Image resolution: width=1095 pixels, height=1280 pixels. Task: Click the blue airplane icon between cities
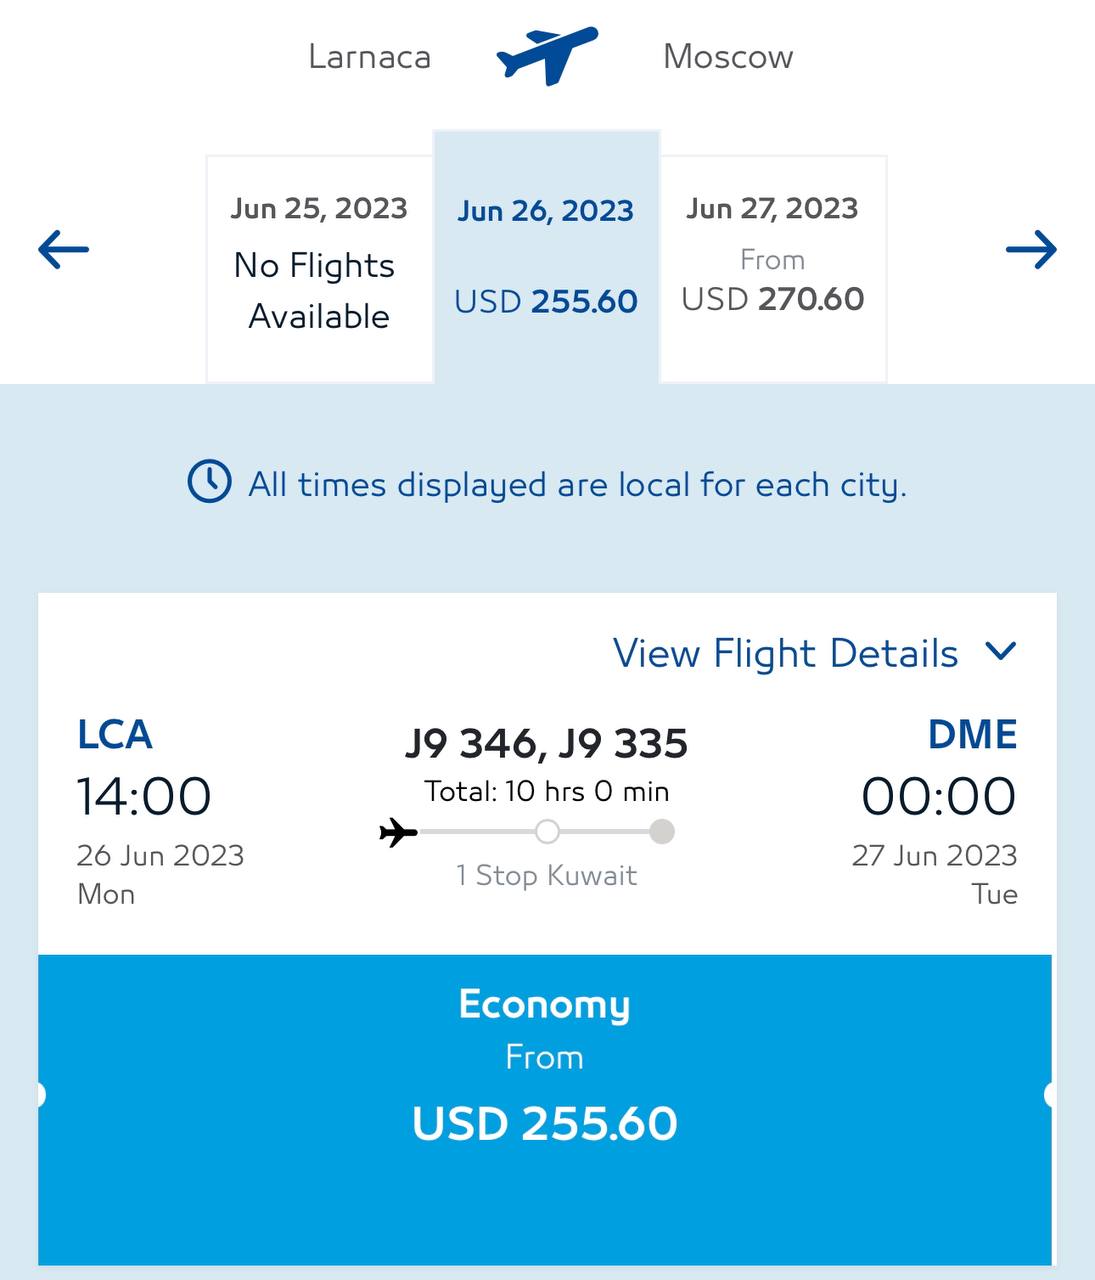[547, 56]
